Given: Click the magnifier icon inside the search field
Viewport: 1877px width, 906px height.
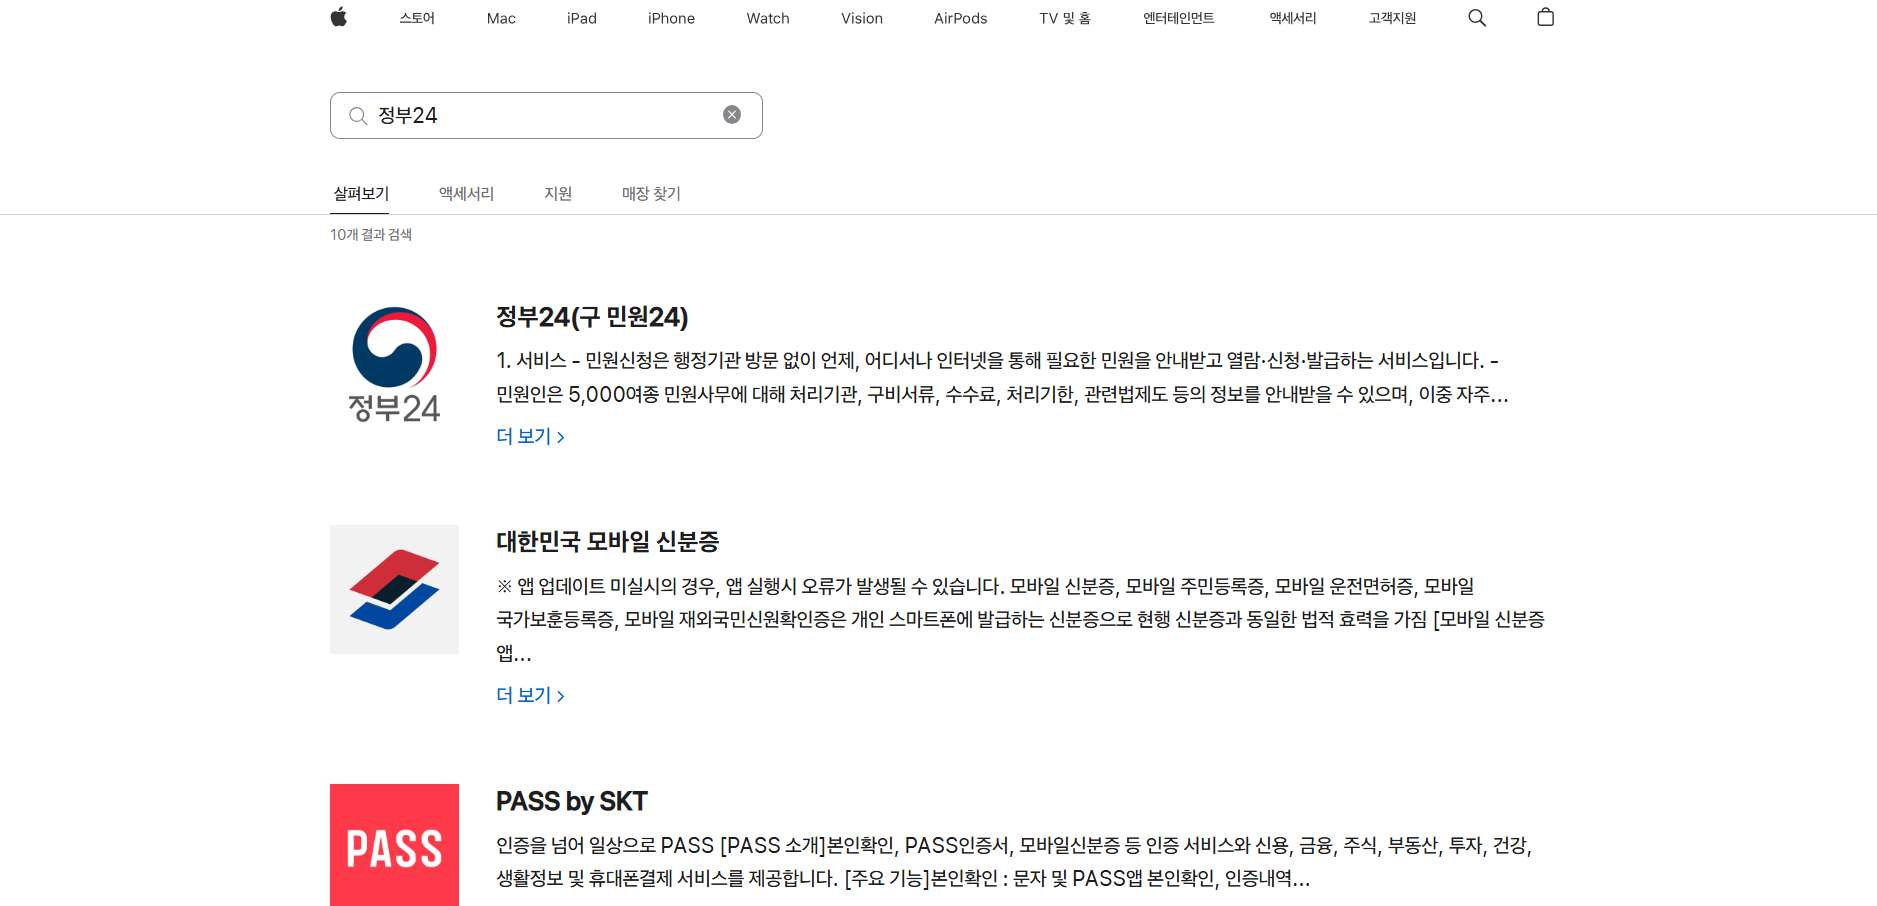Looking at the screenshot, I should point(358,115).
